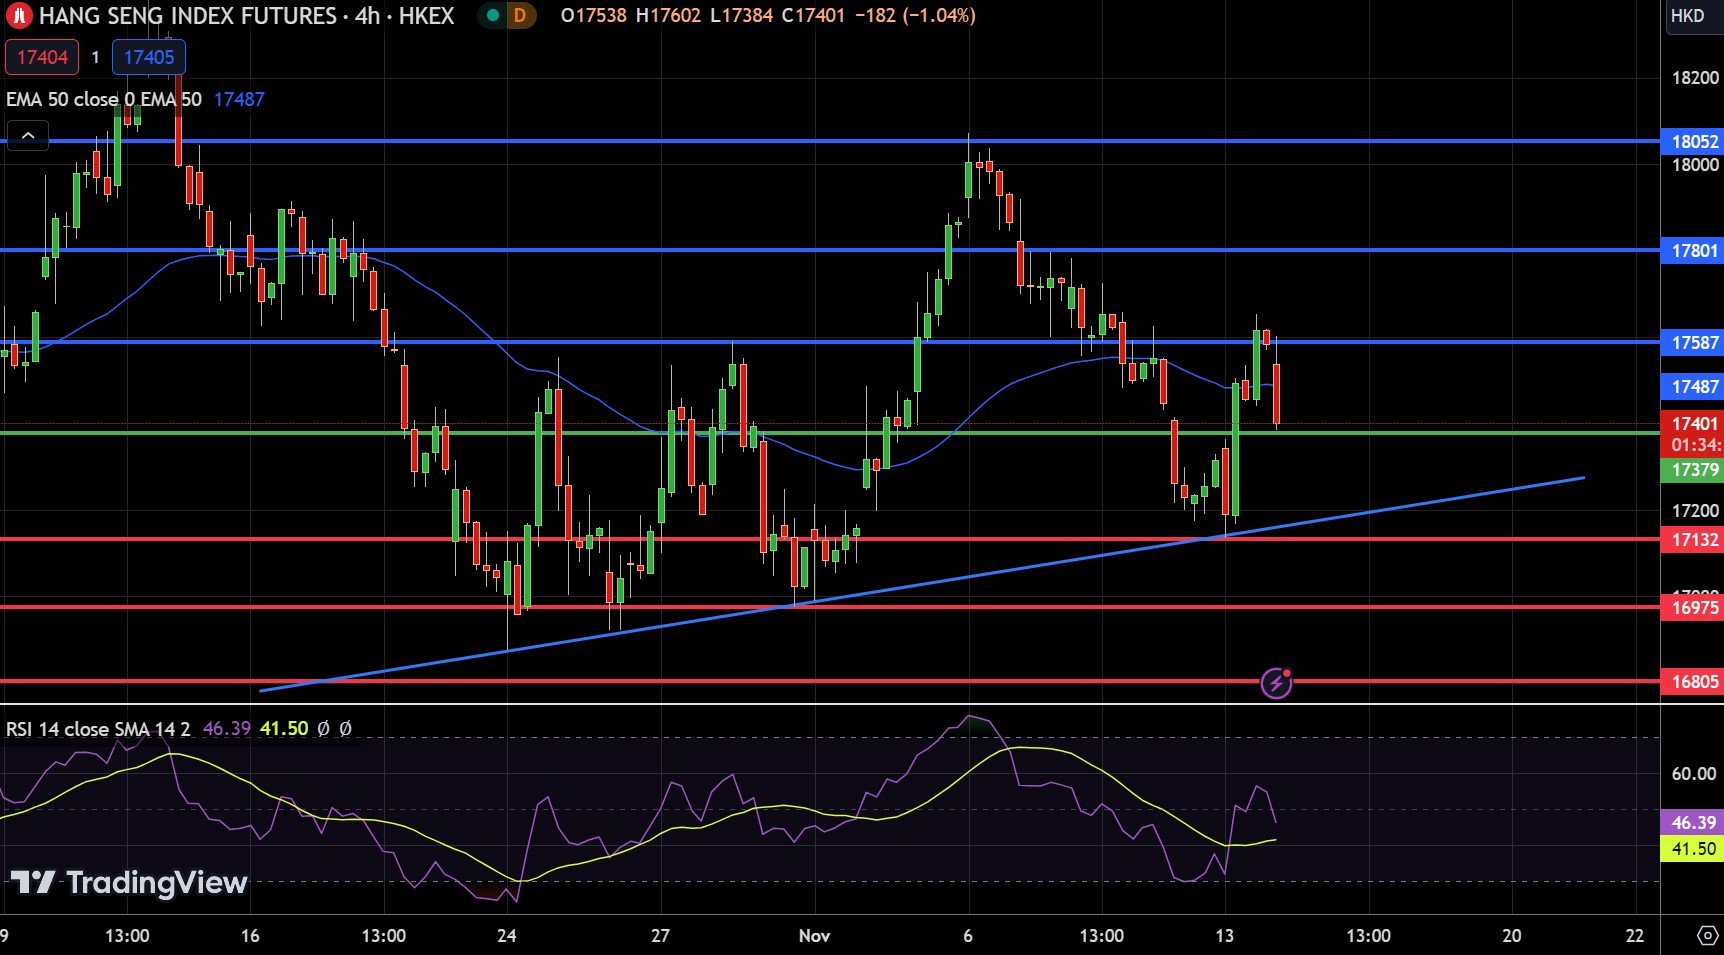Image resolution: width=1724 pixels, height=955 pixels.
Task: Click the Hang Seng red symbol logo
Action: pyautogui.click(x=19, y=16)
